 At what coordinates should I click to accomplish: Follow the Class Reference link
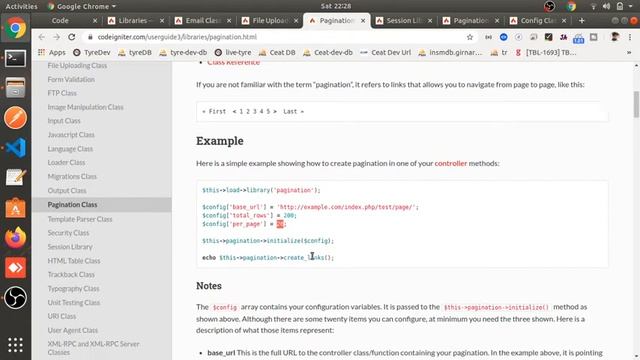coord(233,62)
